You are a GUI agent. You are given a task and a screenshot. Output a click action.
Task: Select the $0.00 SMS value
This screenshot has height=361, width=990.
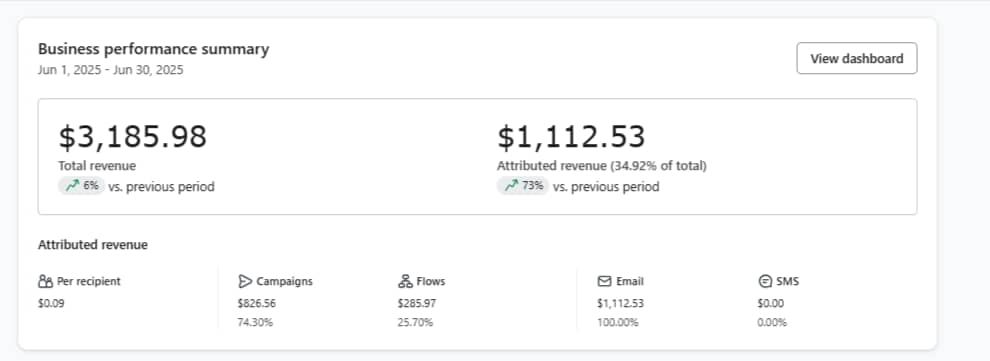(770, 303)
